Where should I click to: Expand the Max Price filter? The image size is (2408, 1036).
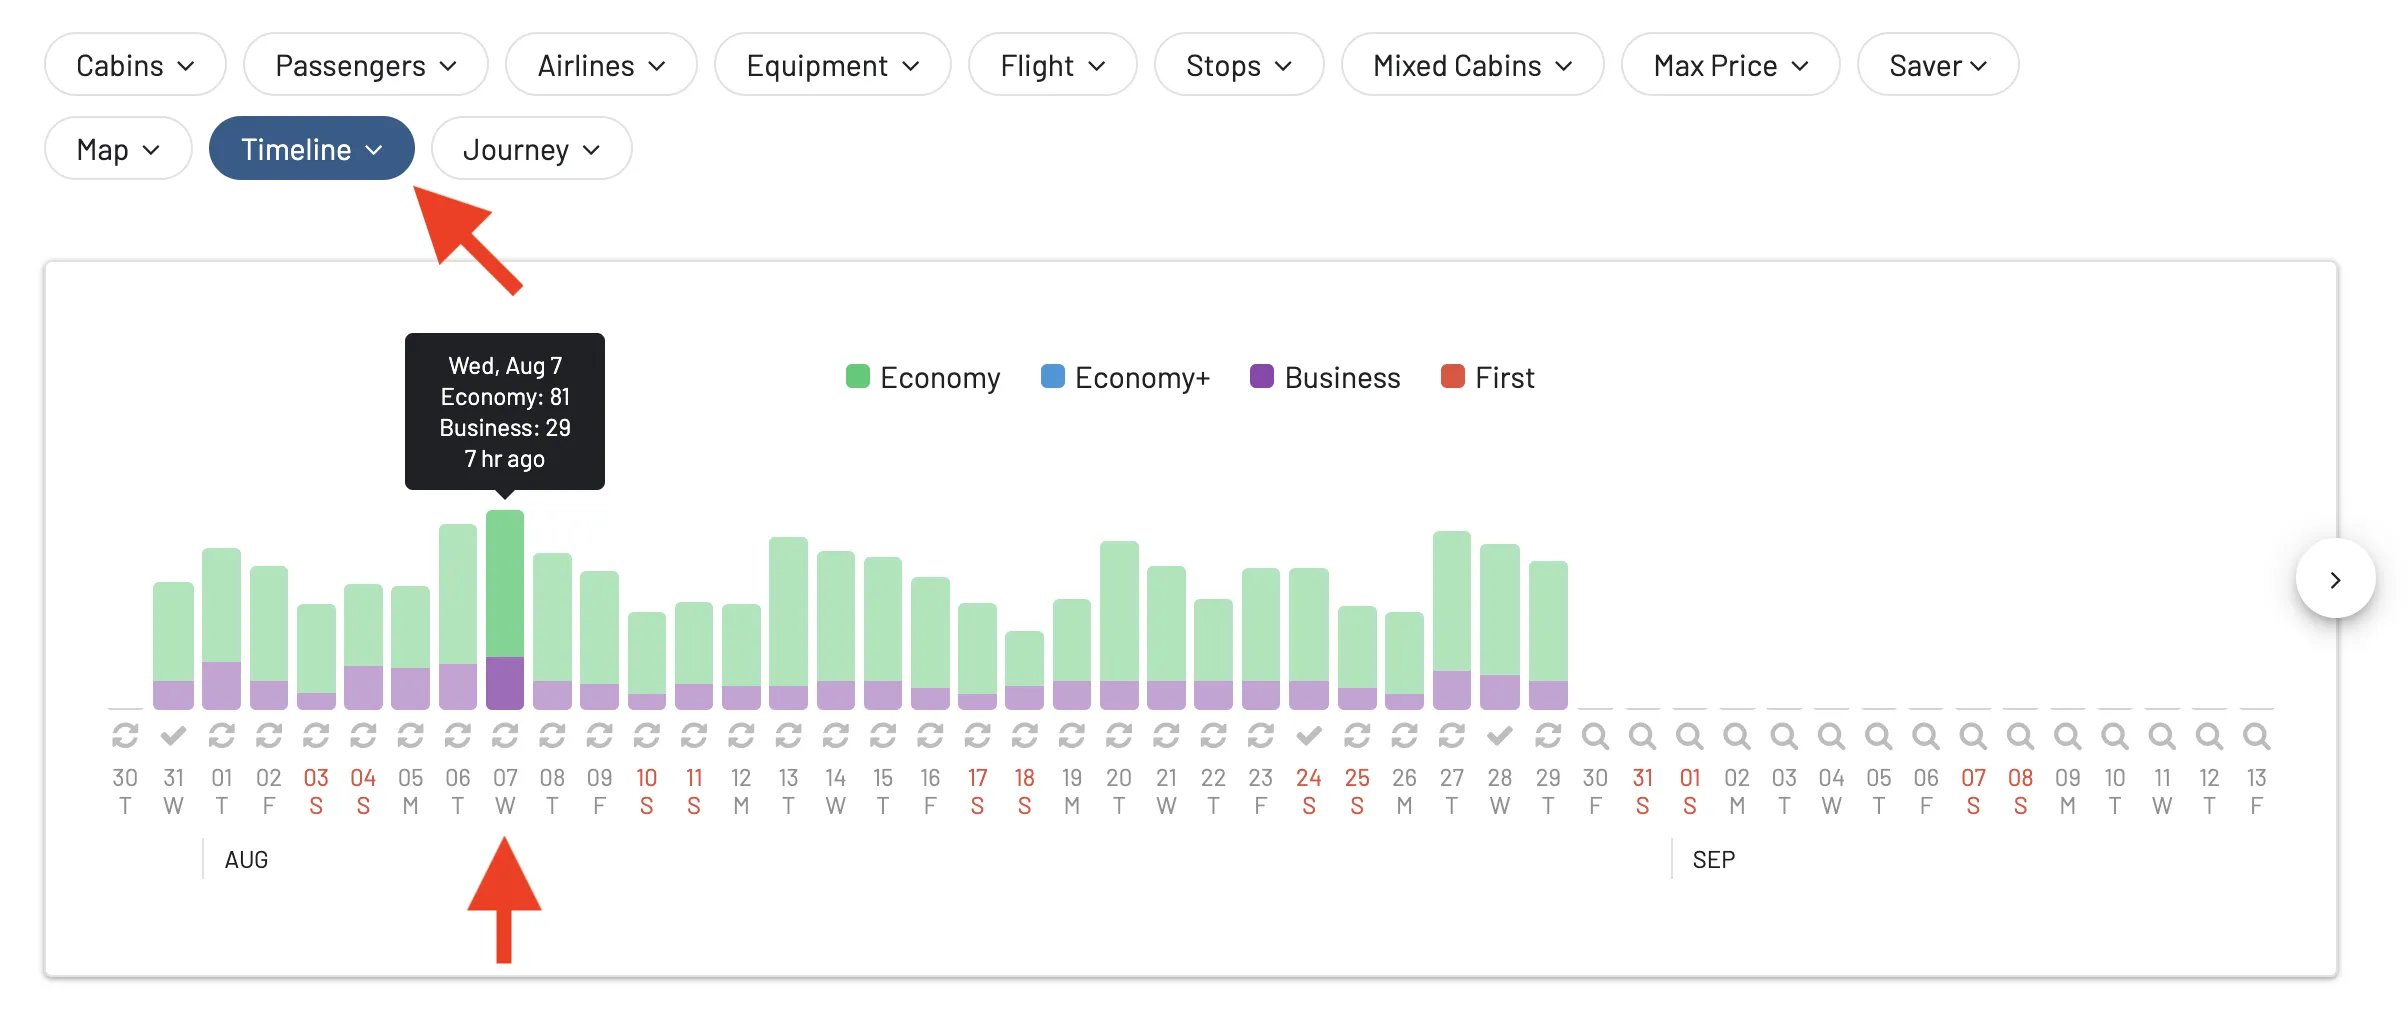tap(1730, 65)
